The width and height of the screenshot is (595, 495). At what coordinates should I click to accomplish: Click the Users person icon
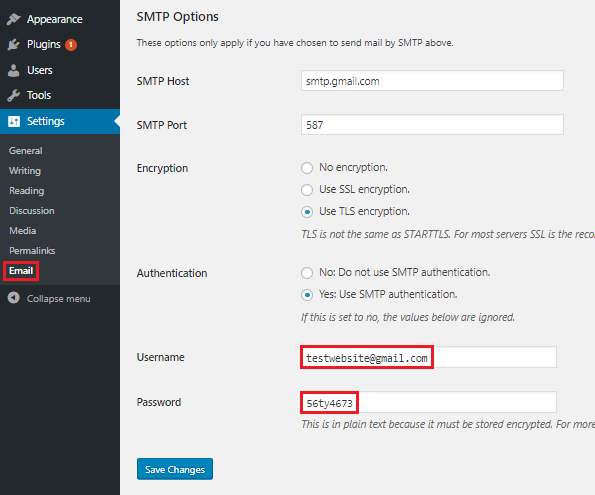(x=14, y=70)
